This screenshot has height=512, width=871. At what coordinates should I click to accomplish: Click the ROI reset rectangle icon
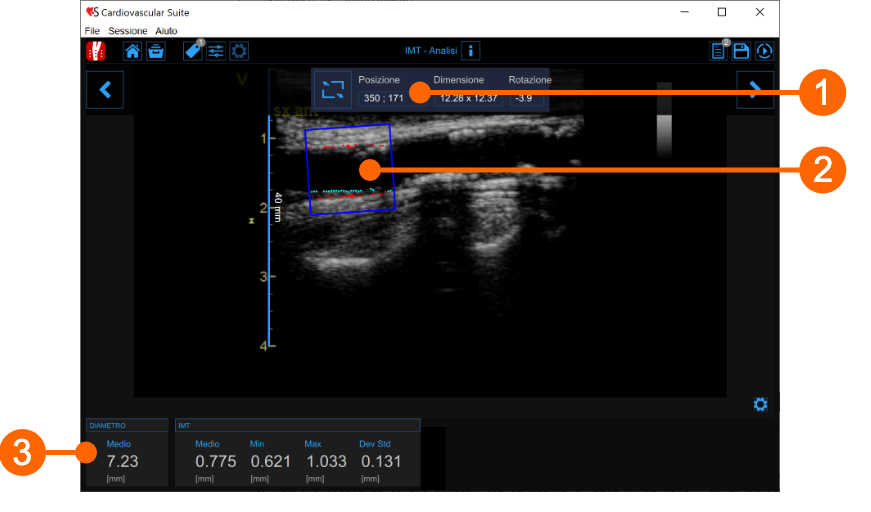332,89
